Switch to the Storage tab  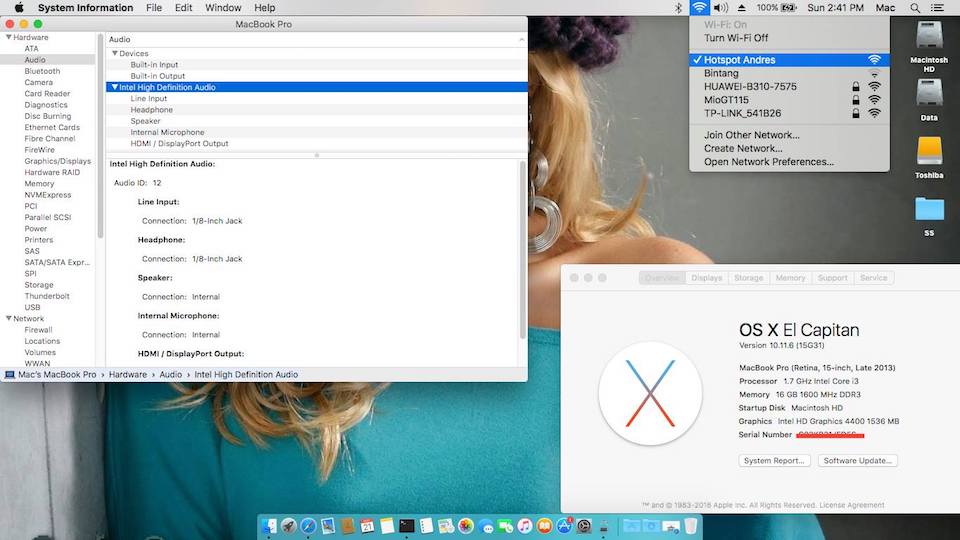(748, 278)
